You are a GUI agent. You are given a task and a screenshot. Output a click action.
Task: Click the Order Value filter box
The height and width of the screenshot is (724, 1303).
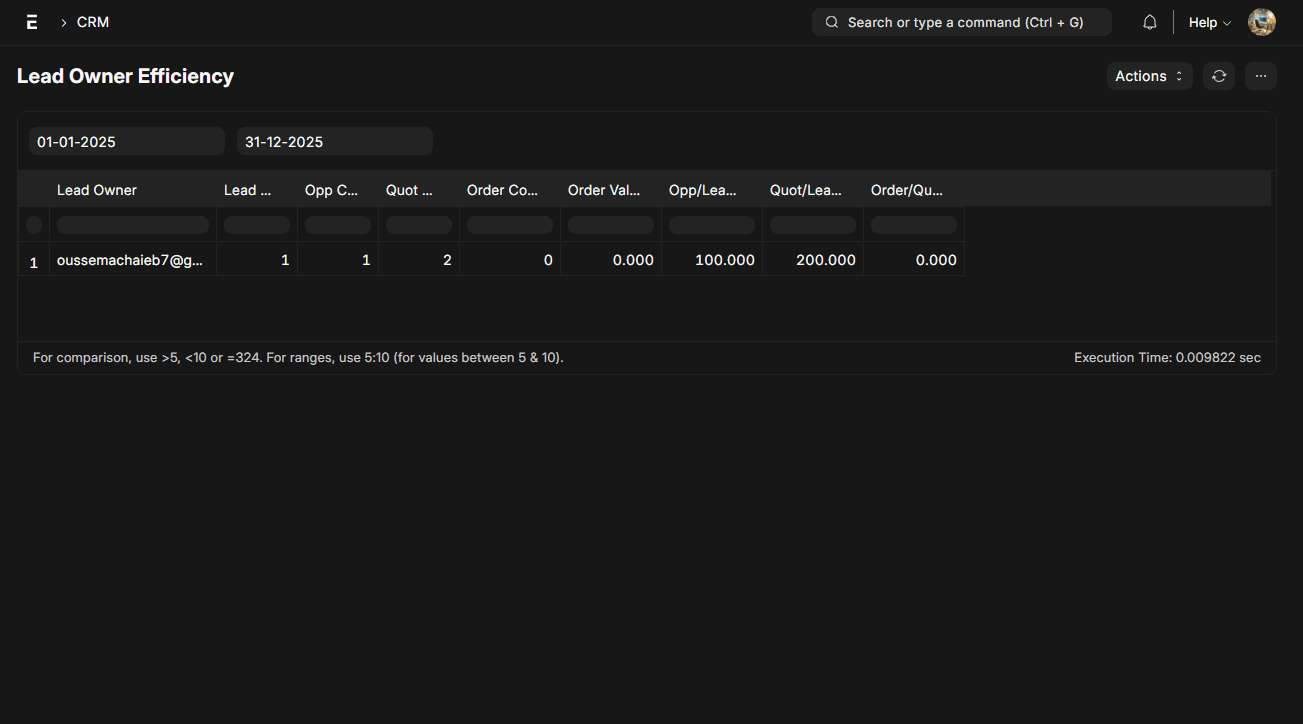pos(611,225)
